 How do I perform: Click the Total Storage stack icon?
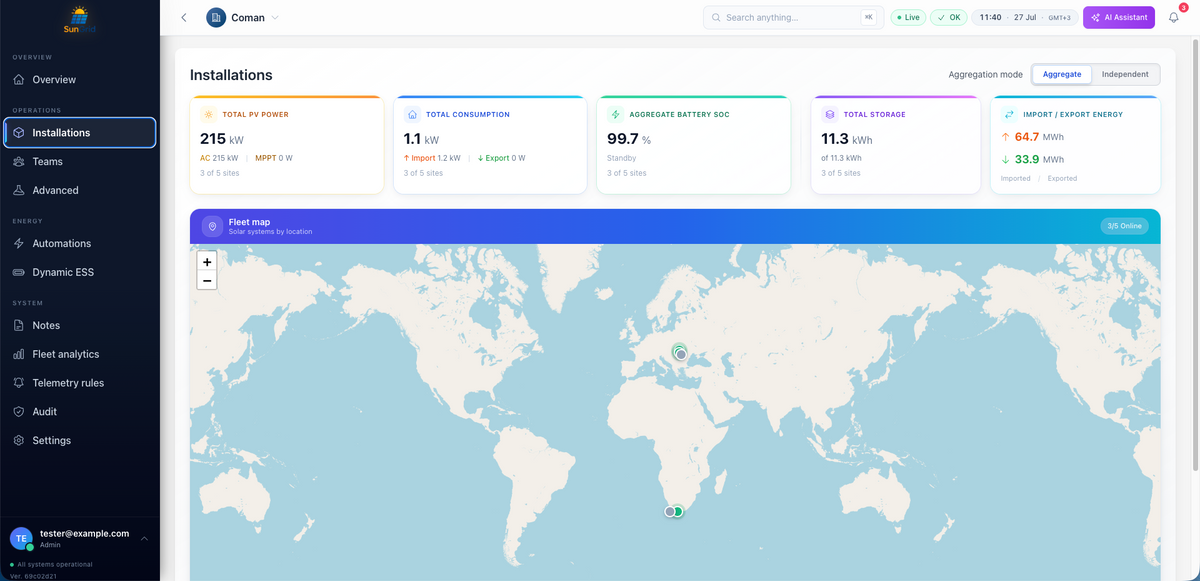tap(830, 115)
